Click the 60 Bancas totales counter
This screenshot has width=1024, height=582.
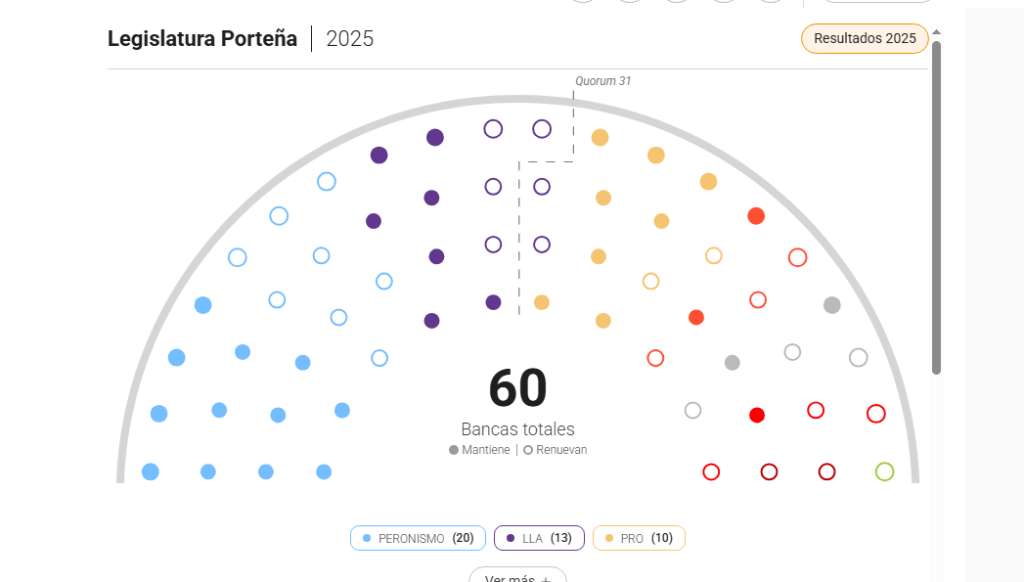518,400
